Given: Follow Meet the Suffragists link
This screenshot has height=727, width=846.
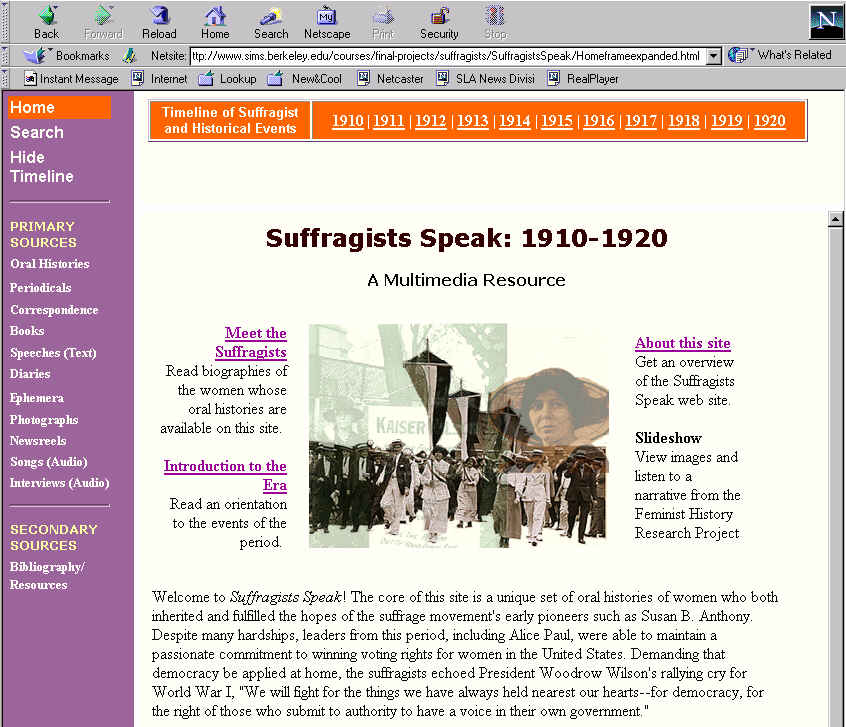Looking at the screenshot, I should pyautogui.click(x=251, y=342).
